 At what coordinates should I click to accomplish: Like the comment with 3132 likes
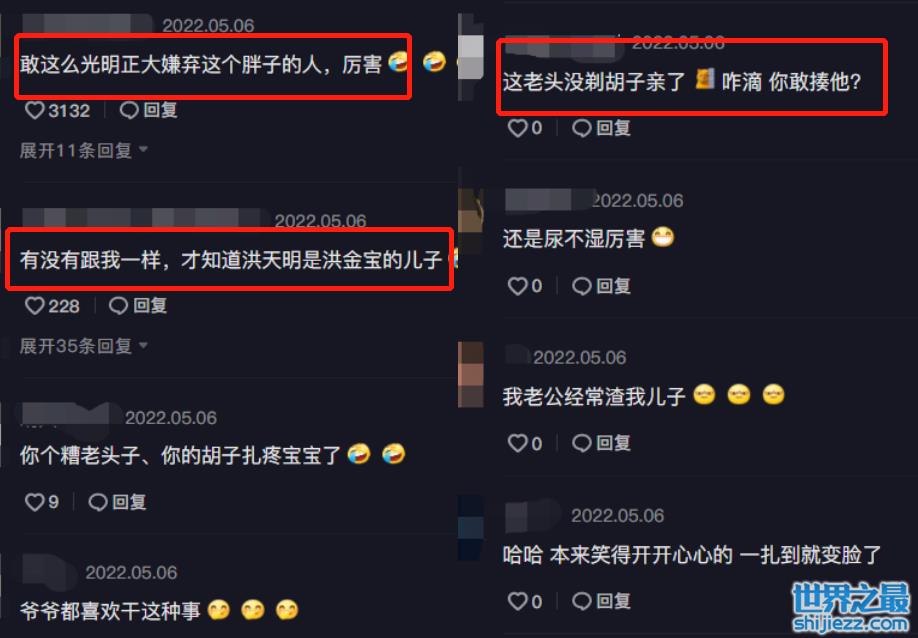tap(35, 110)
